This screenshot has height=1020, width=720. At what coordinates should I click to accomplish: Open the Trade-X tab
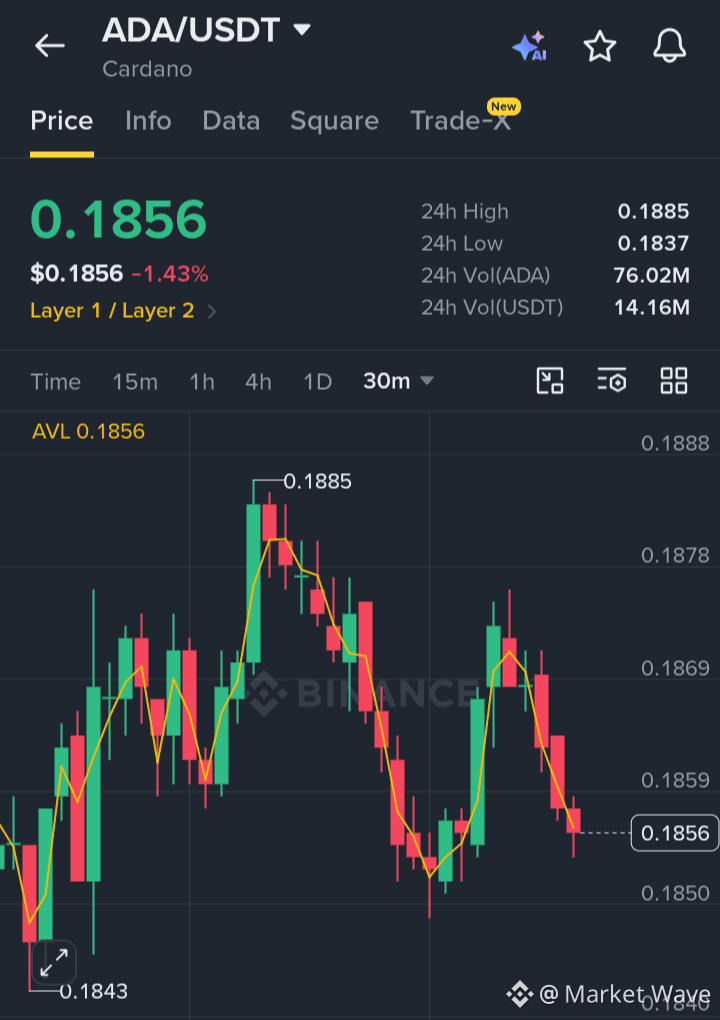click(460, 121)
